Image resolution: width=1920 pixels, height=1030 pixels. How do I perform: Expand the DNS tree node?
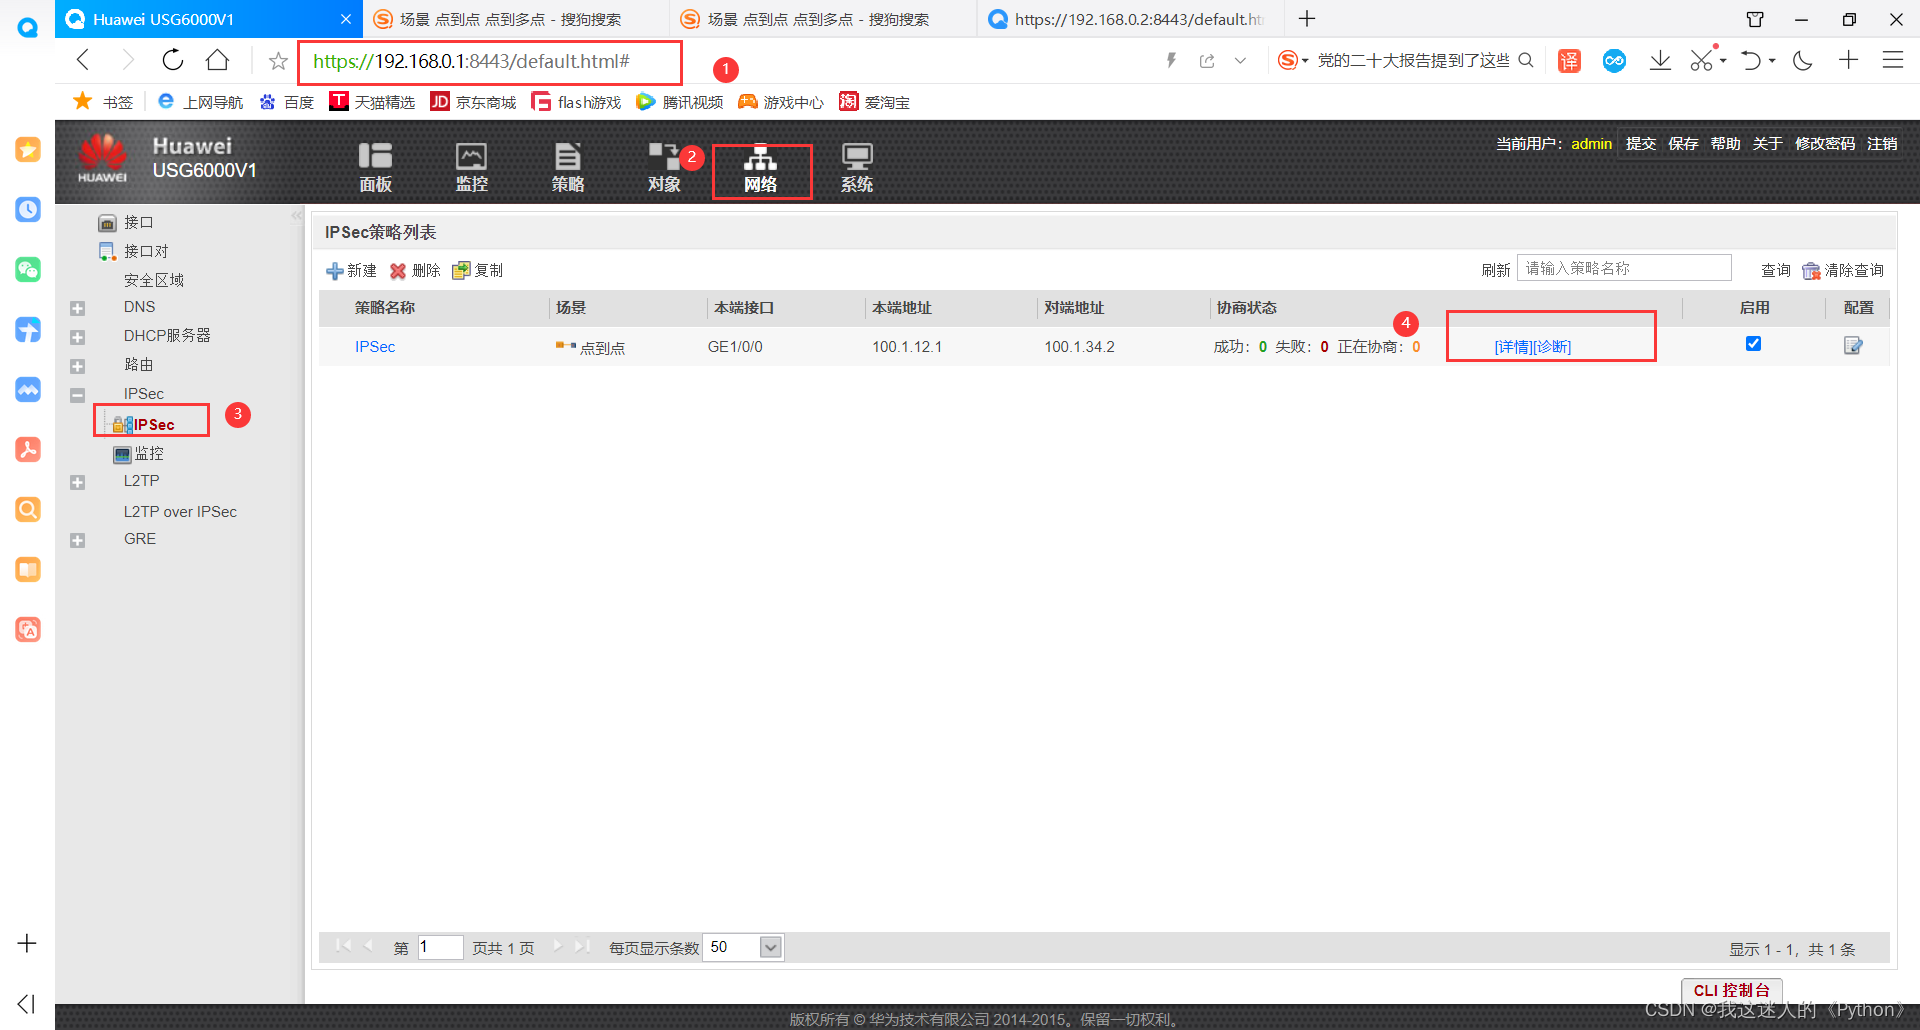point(77,308)
